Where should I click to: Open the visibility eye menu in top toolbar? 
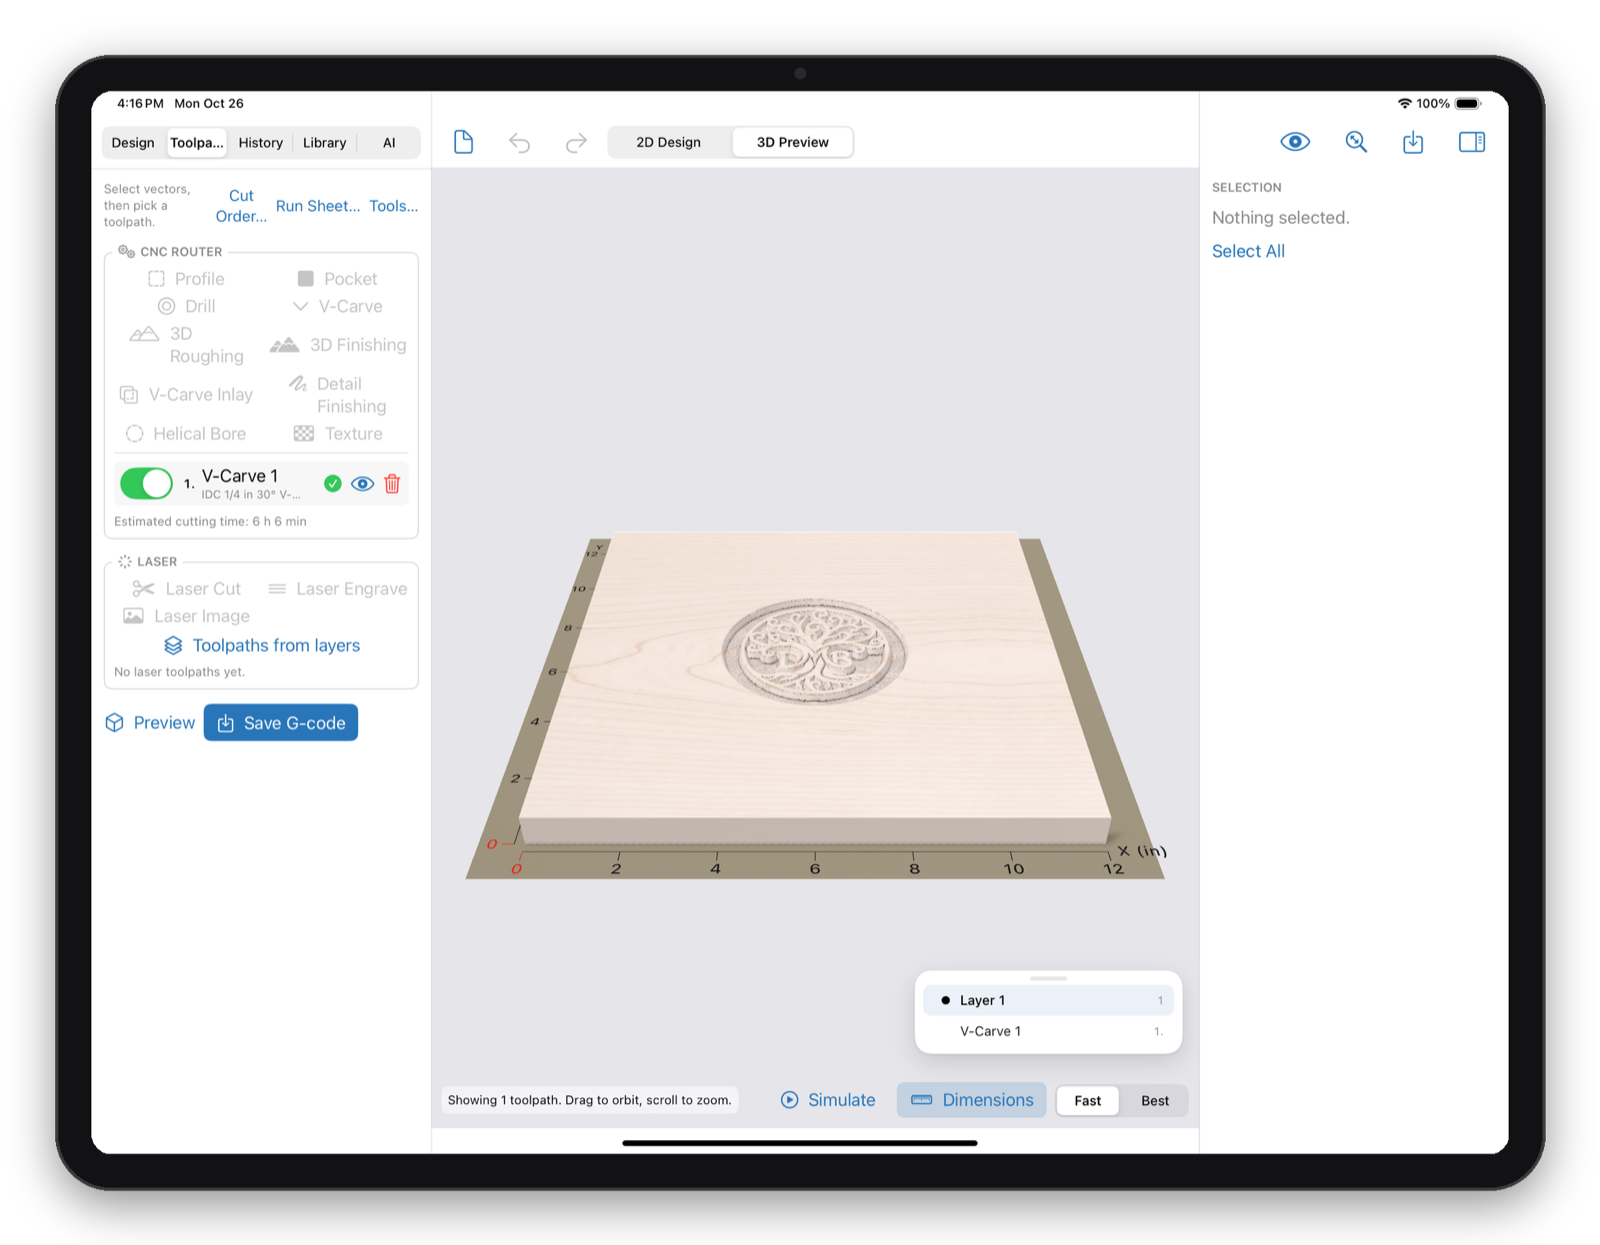point(1295,142)
